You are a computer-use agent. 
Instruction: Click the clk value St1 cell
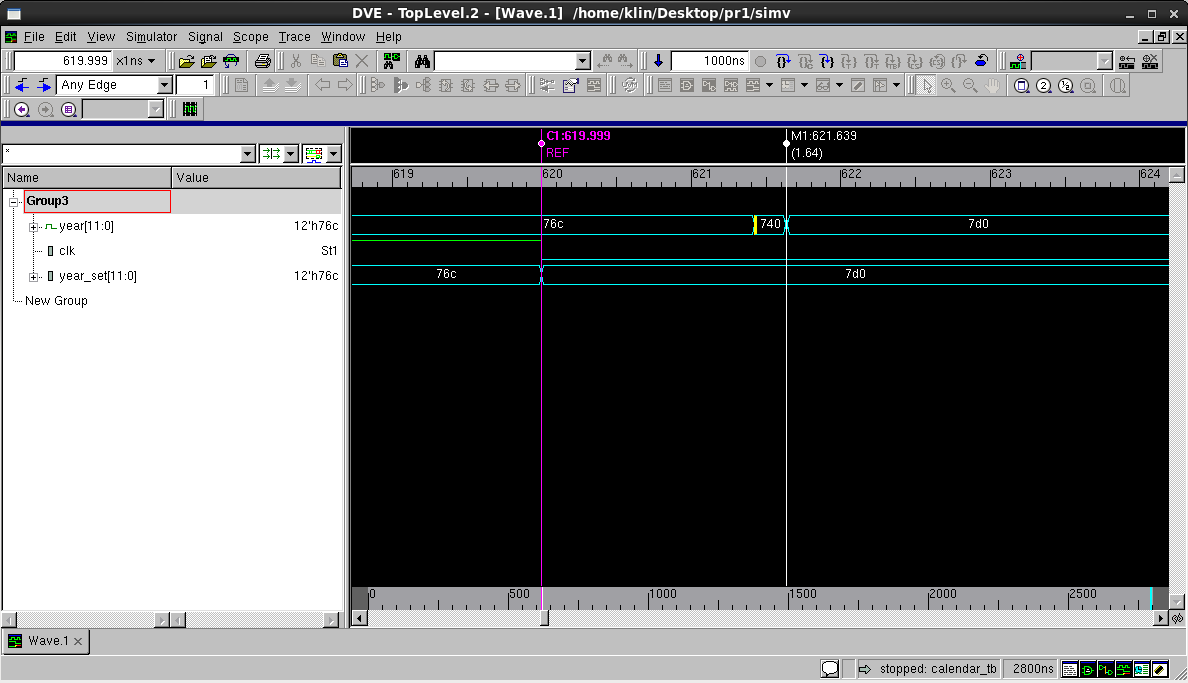329,251
